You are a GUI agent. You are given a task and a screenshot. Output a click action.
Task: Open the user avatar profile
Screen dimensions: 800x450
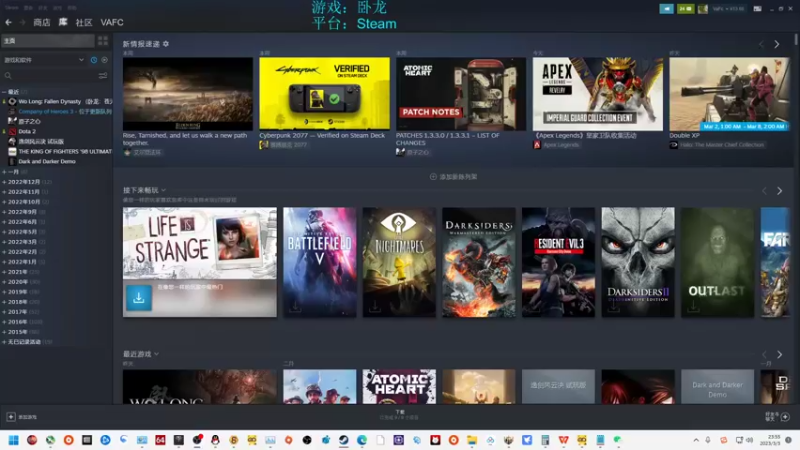coord(703,9)
